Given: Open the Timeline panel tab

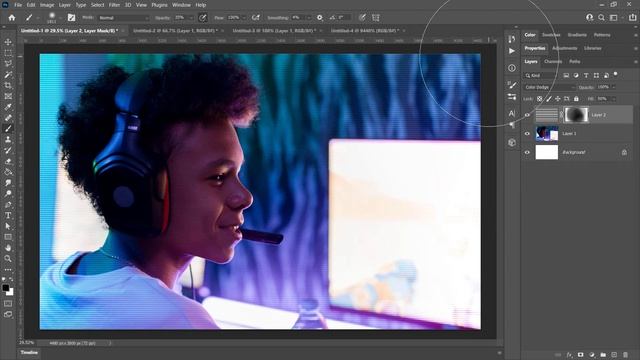Looking at the screenshot, I should point(29,353).
